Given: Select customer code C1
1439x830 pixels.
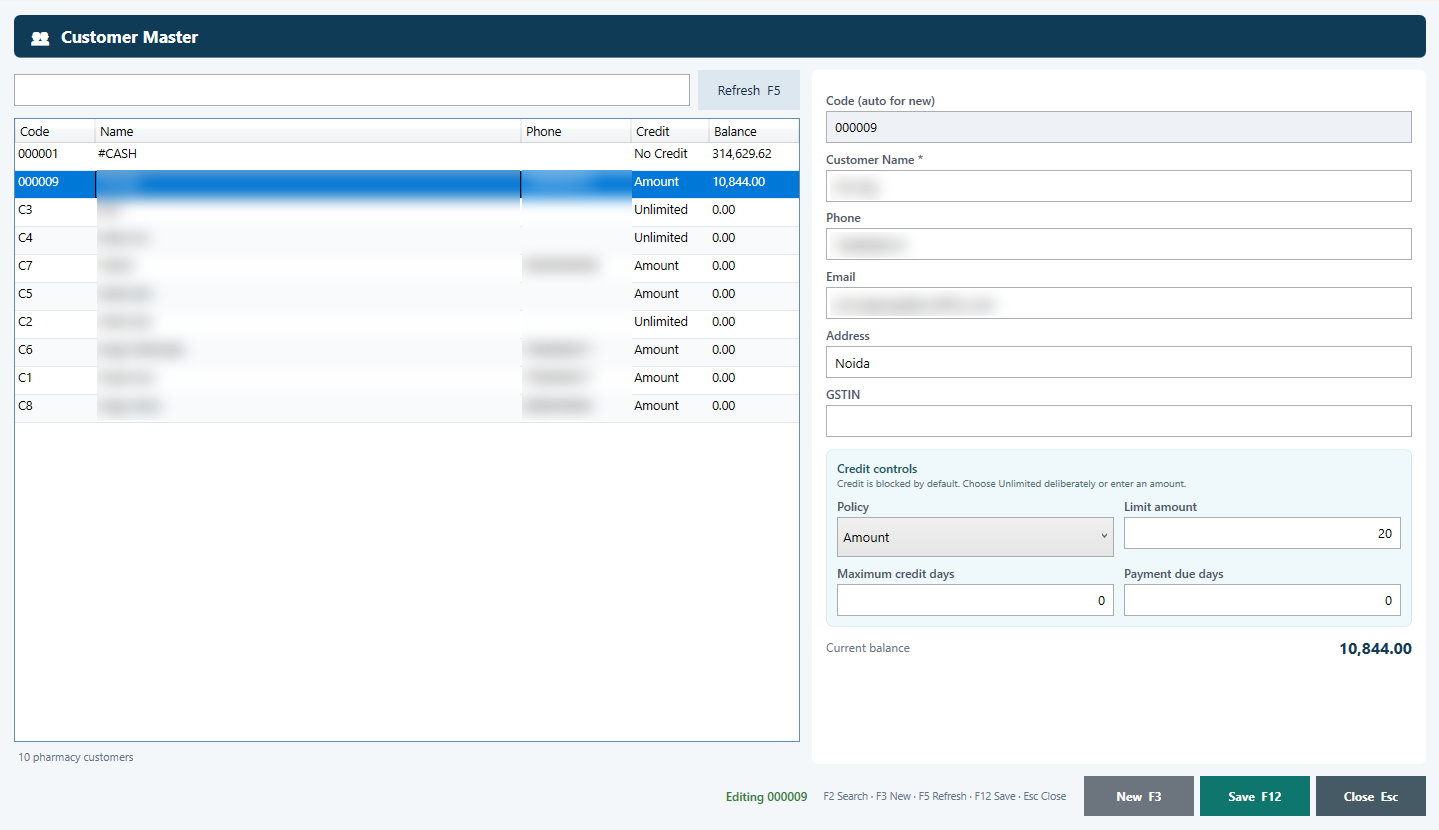Looking at the screenshot, I should pos(407,378).
